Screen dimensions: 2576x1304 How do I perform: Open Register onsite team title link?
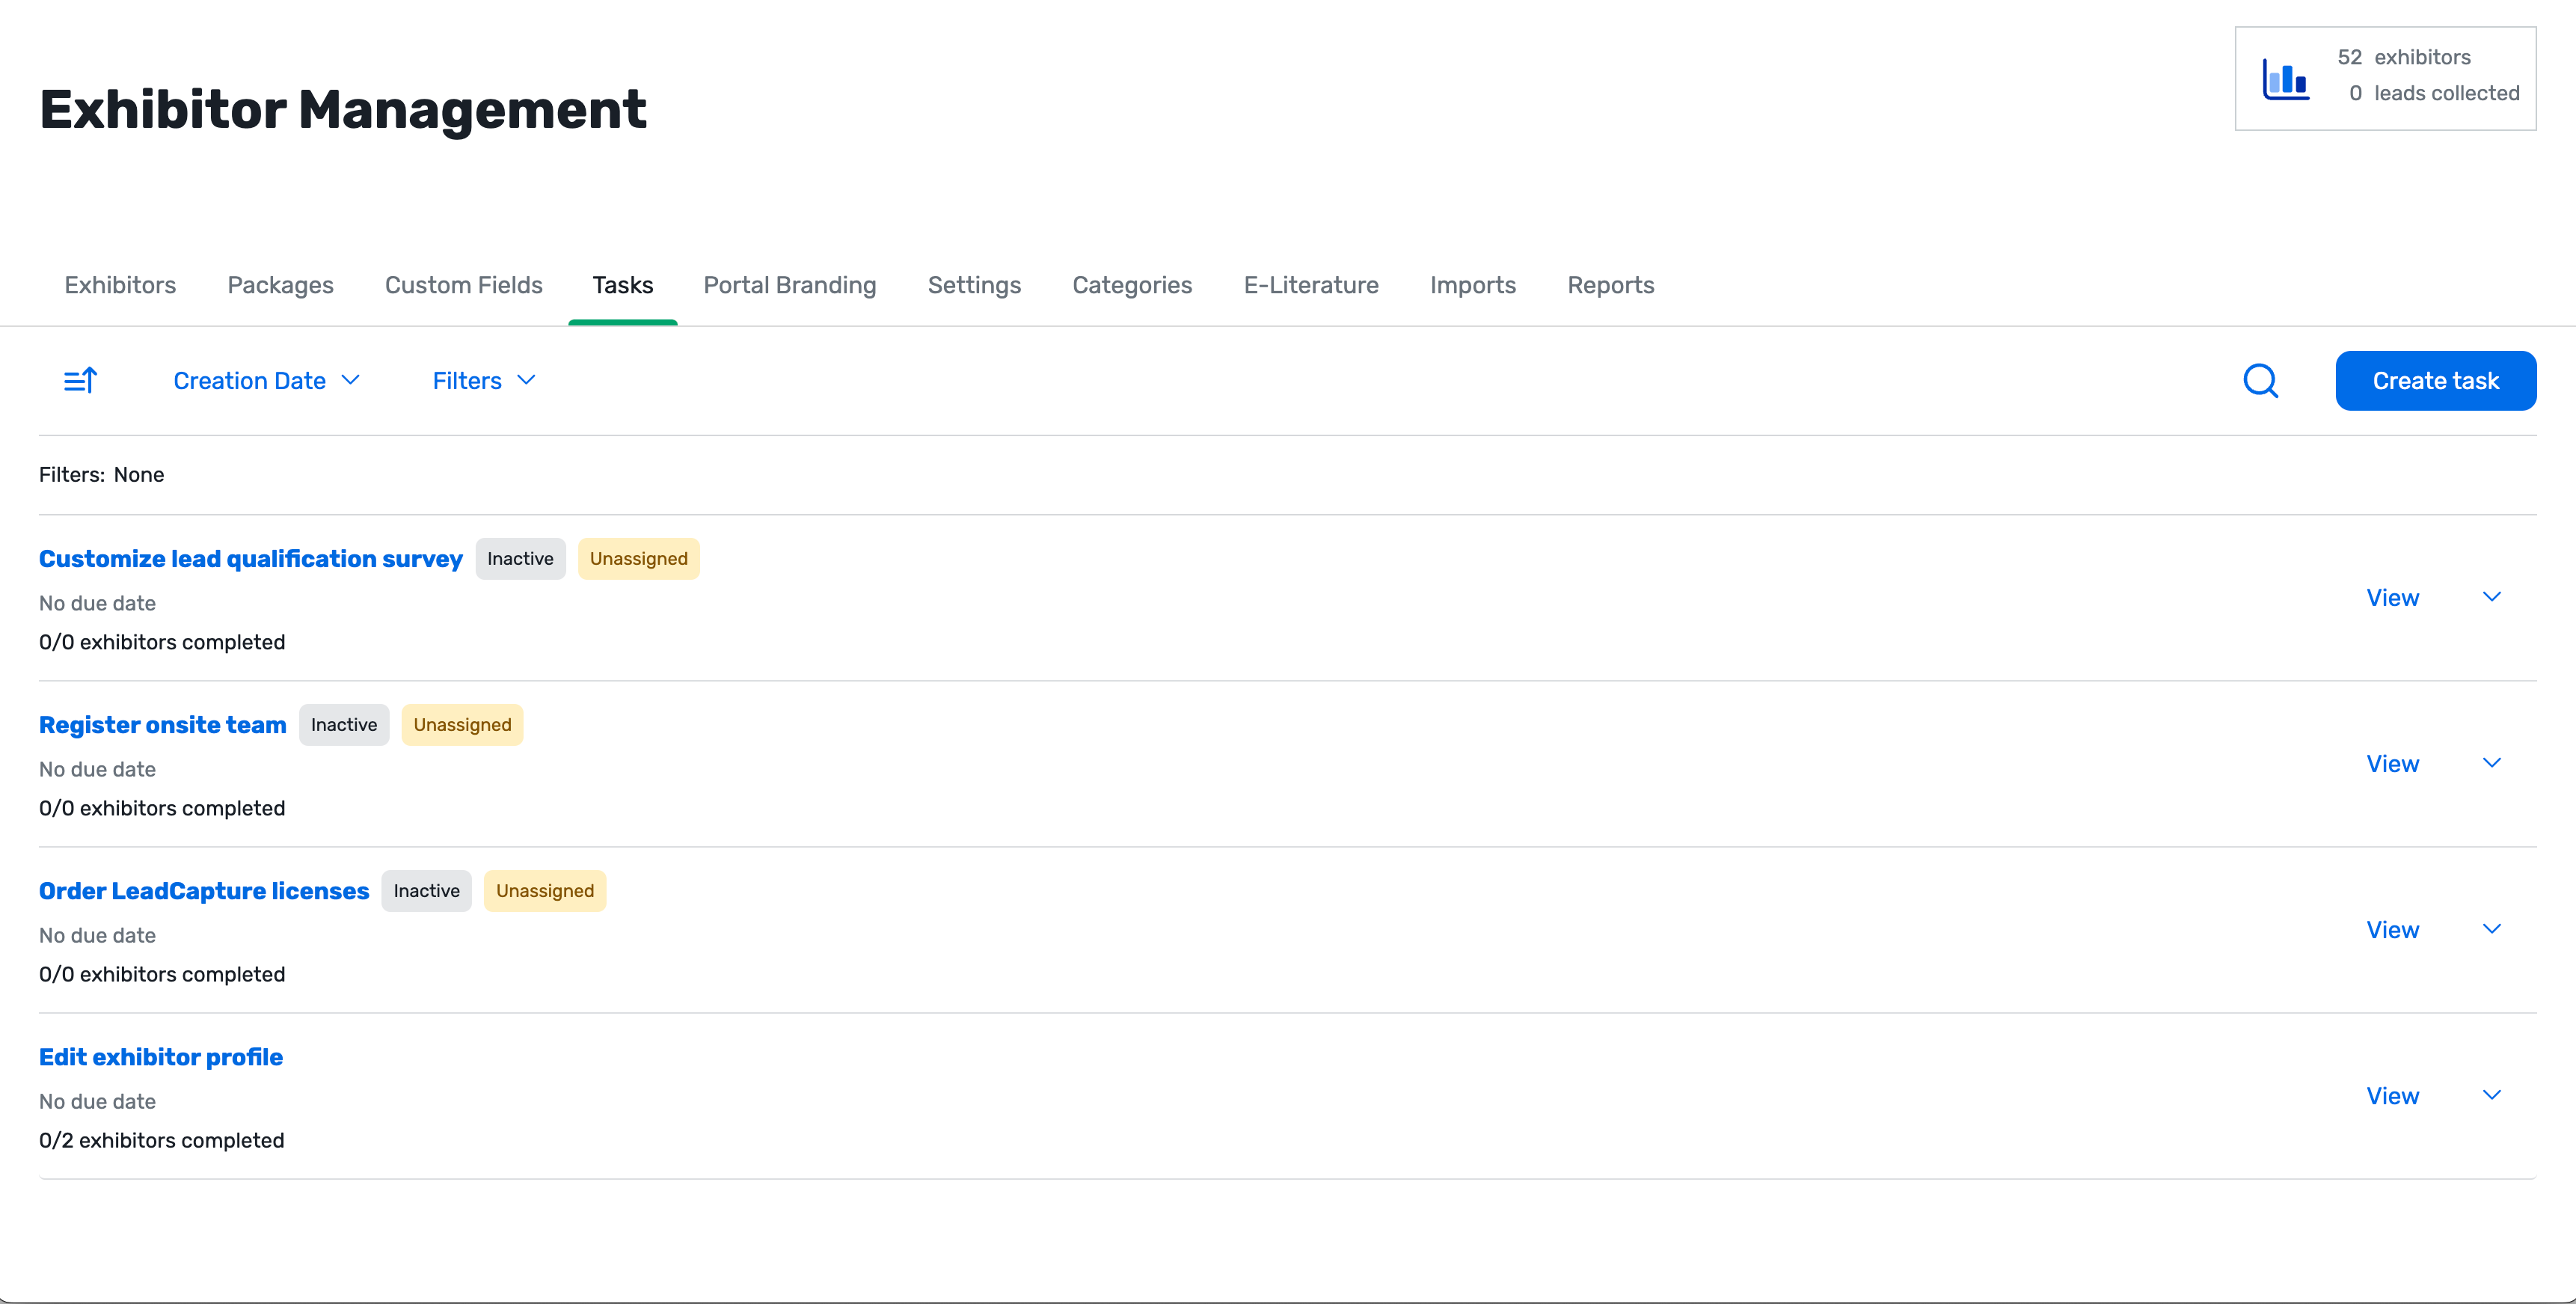(163, 725)
